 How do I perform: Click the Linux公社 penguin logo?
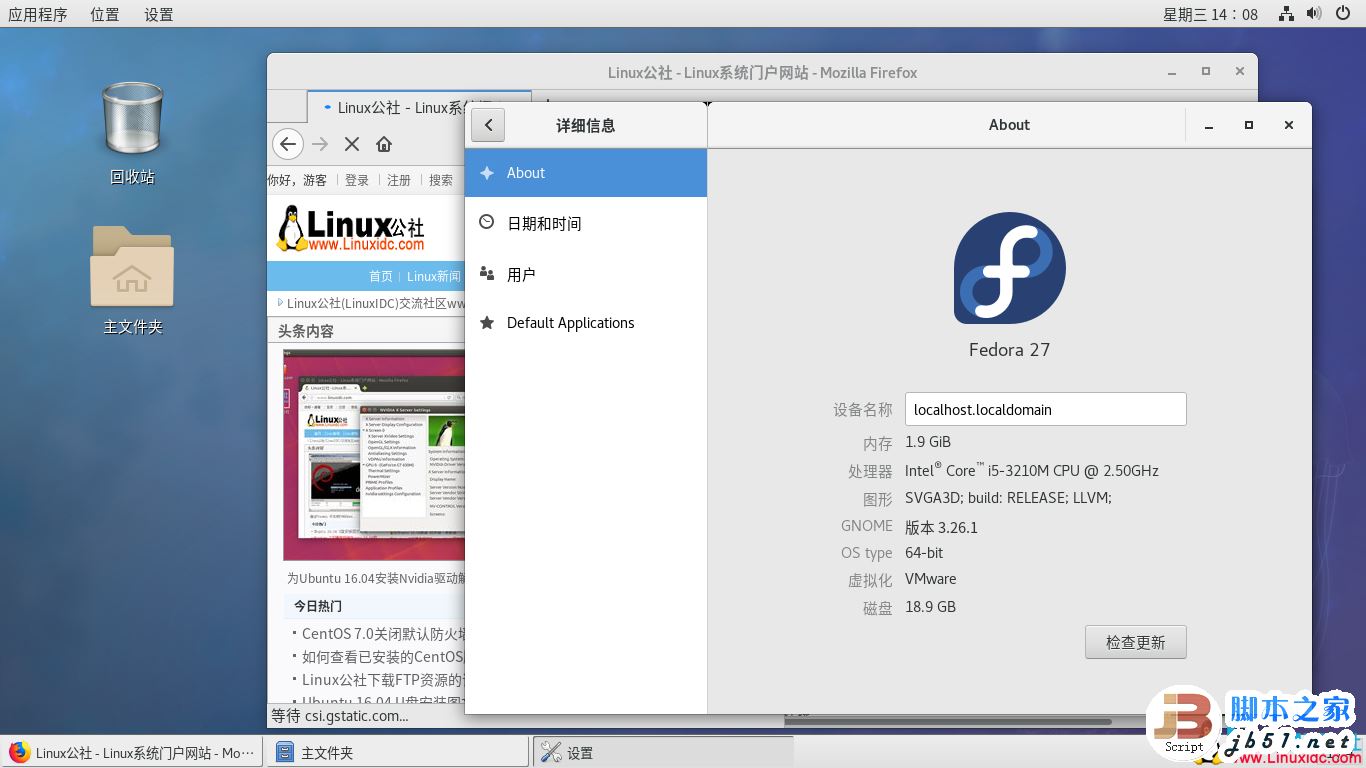(350, 228)
